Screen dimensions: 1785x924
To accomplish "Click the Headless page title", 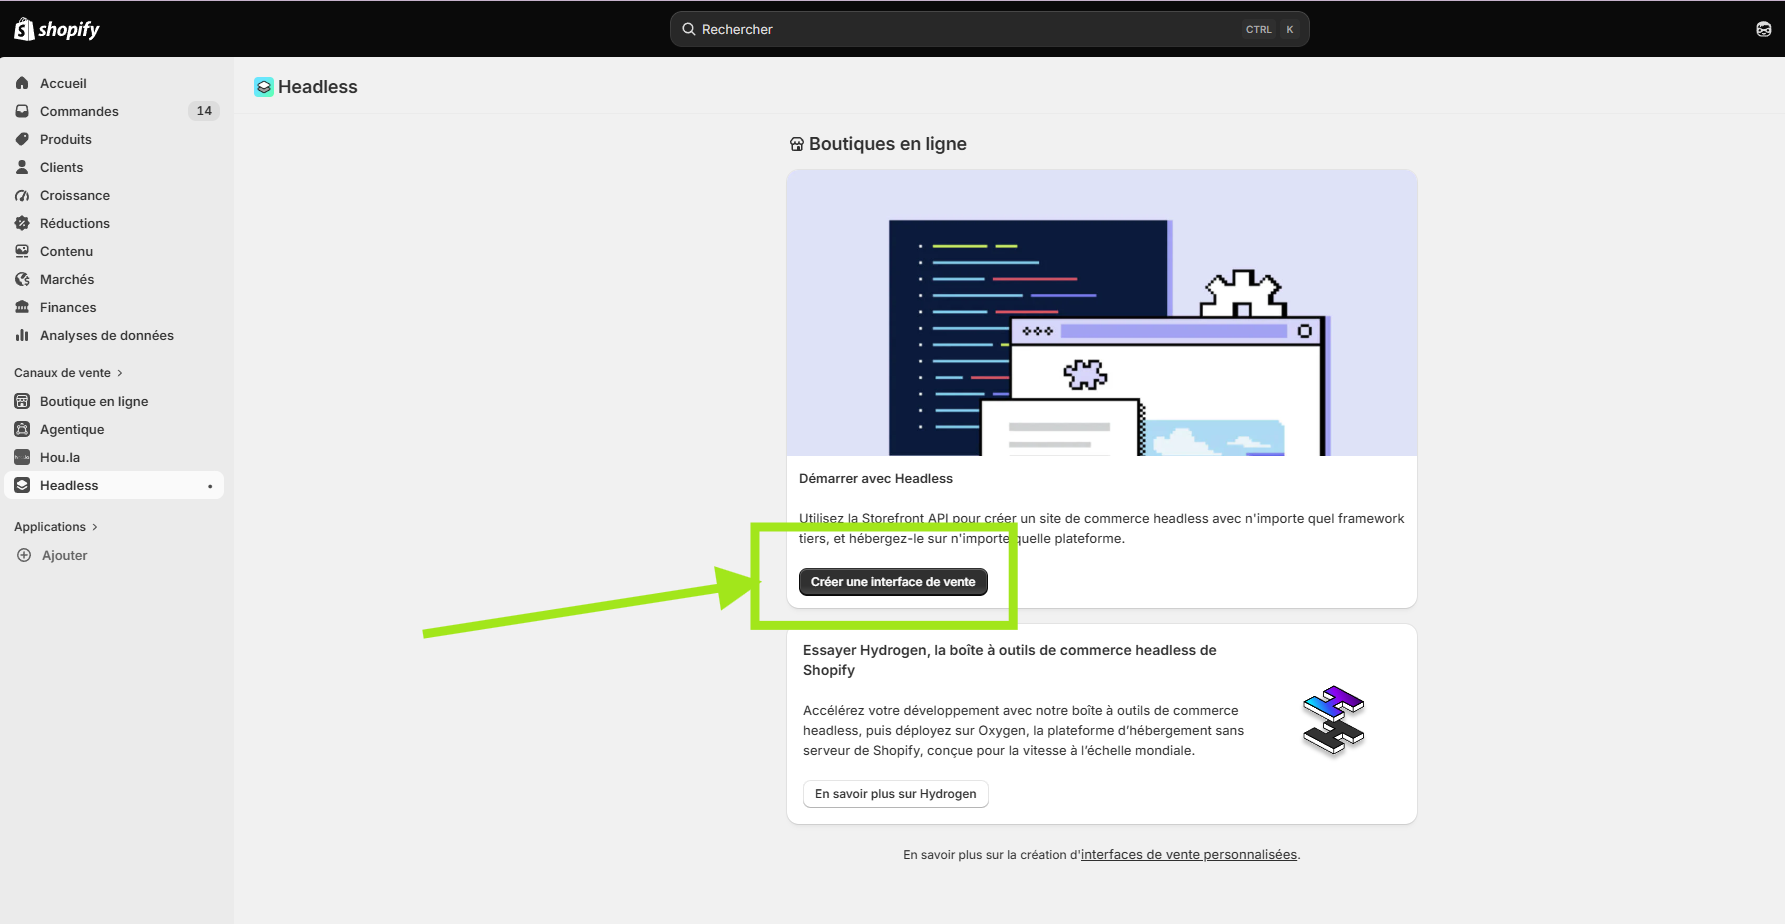I will [318, 87].
